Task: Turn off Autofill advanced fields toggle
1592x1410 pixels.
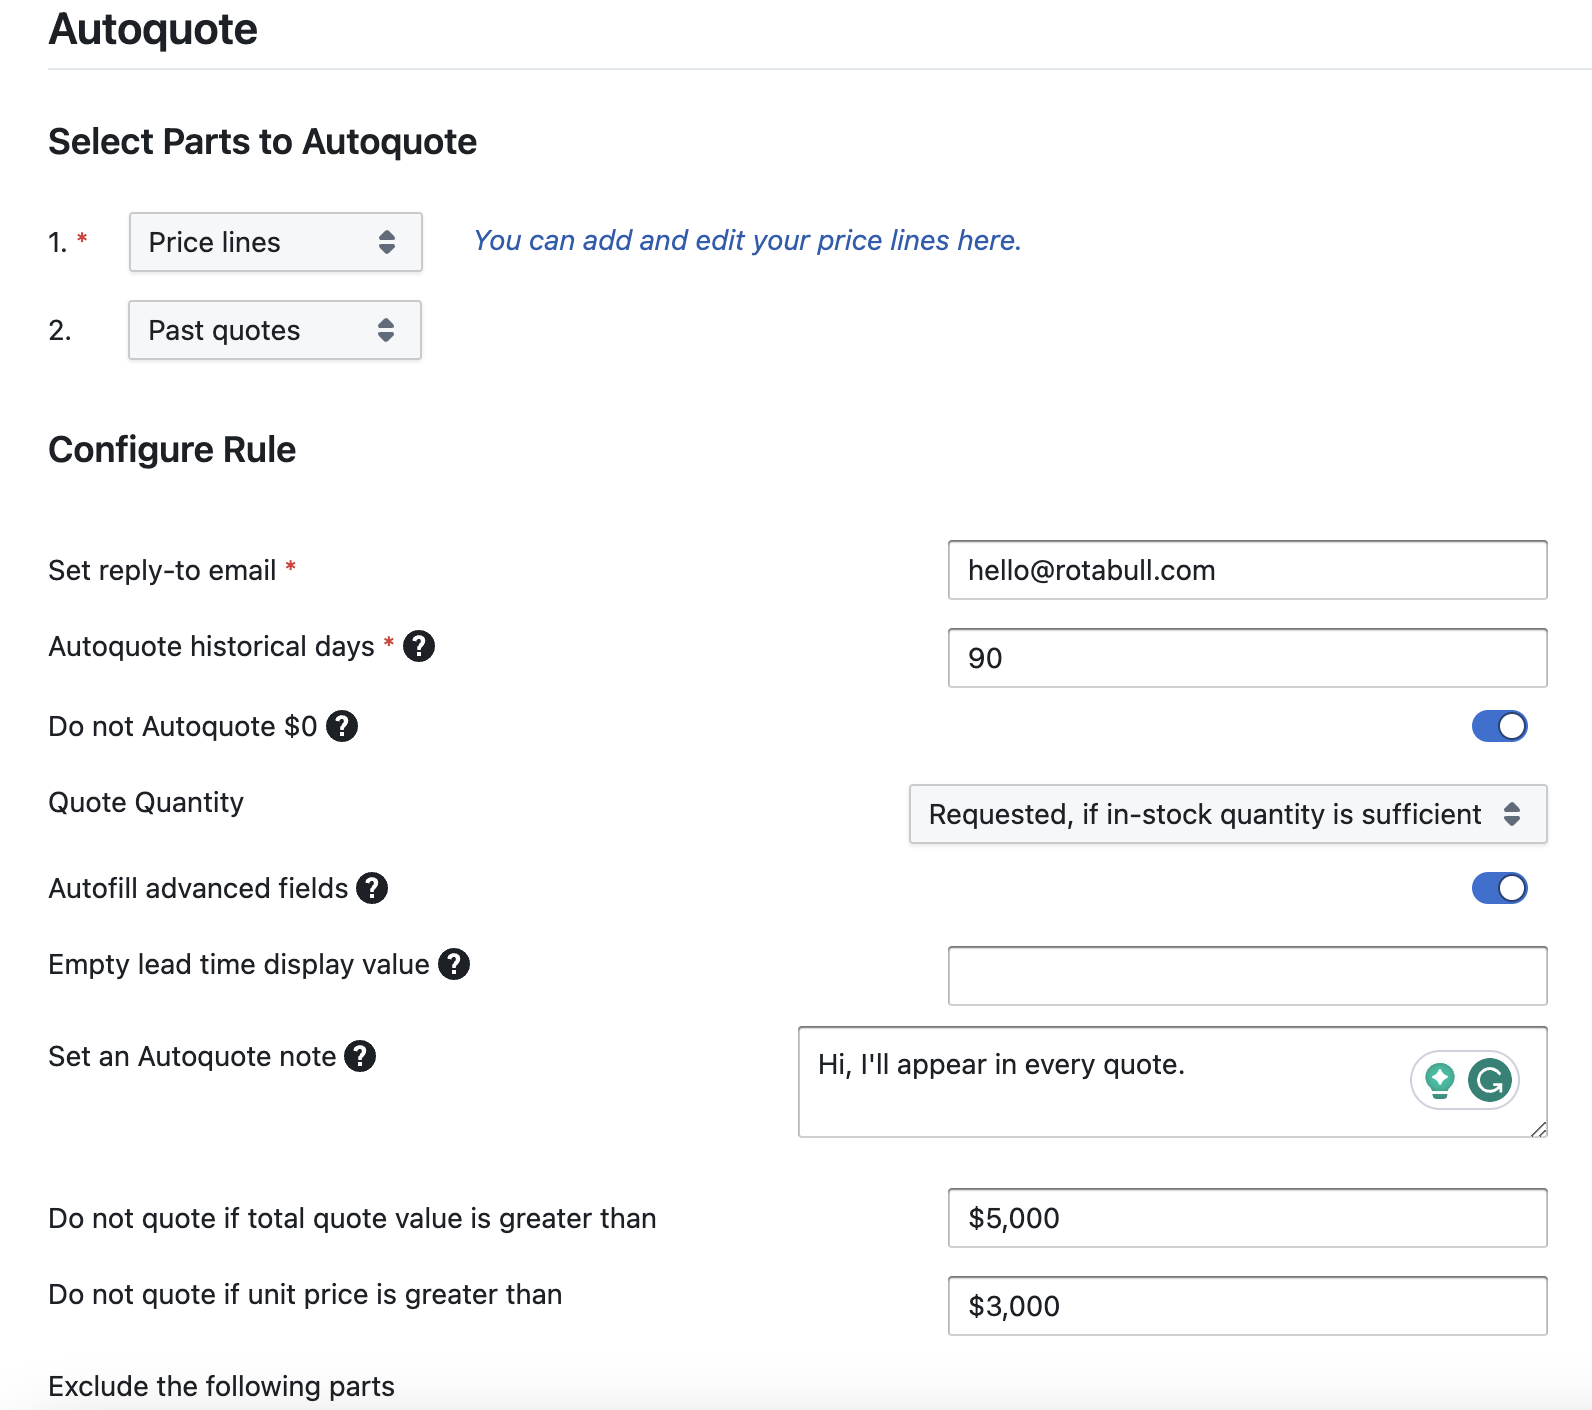Action: click(1499, 888)
